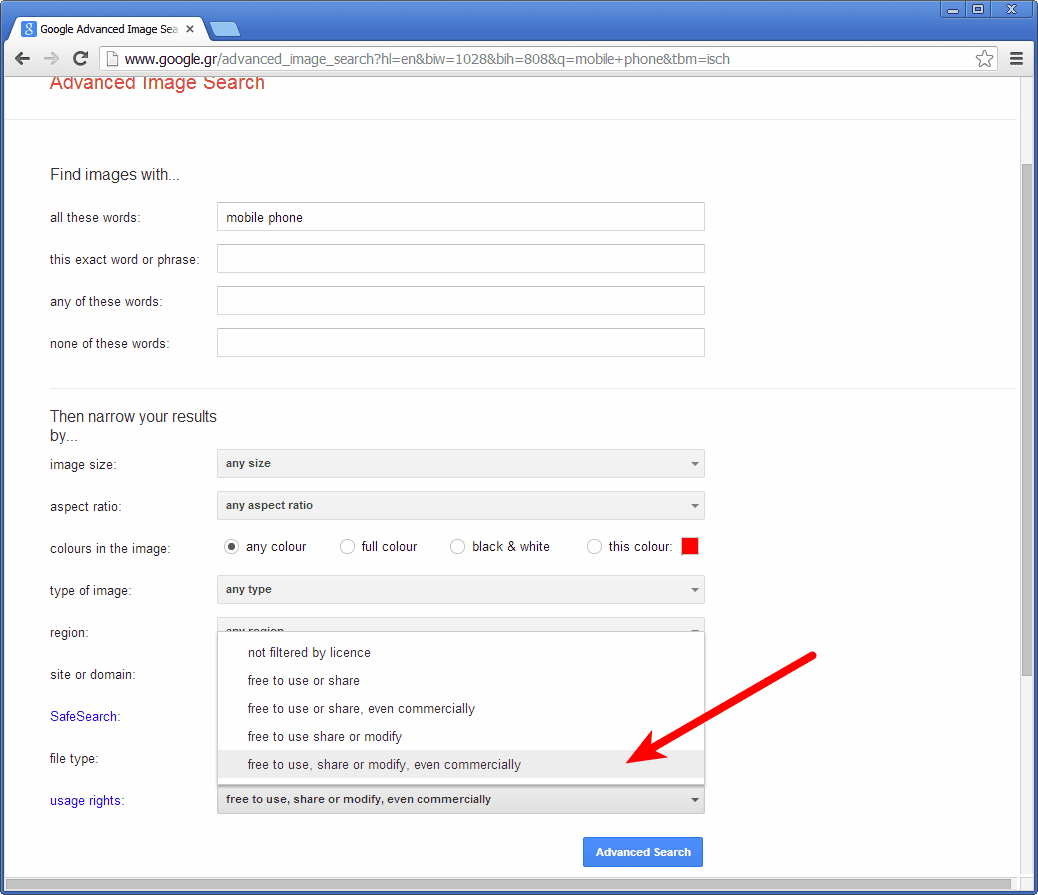Choose 'not filtered by licence' option
Viewport: 1038px width, 895px height.
(x=461, y=653)
